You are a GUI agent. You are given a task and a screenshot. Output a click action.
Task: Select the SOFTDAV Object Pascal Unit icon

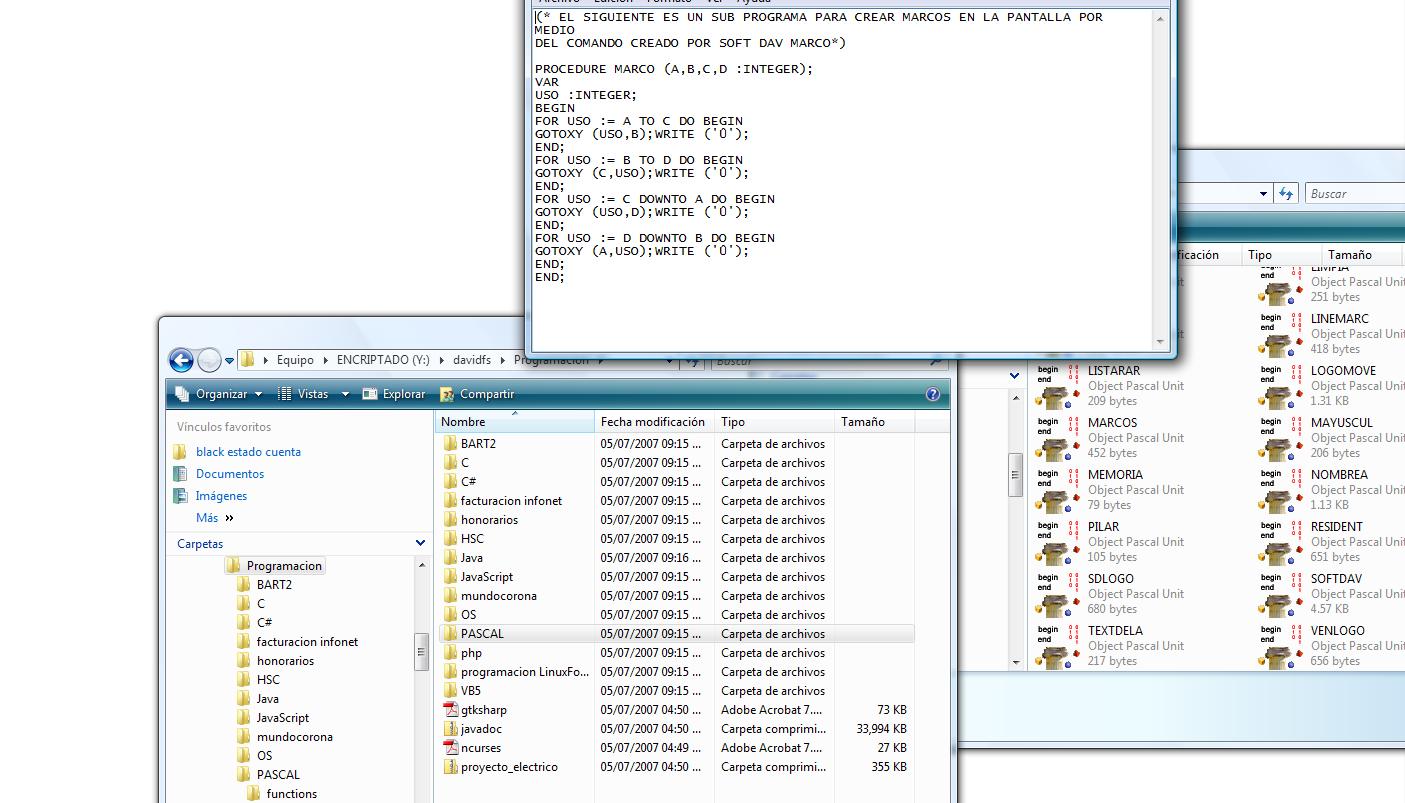(x=1278, y=595)
